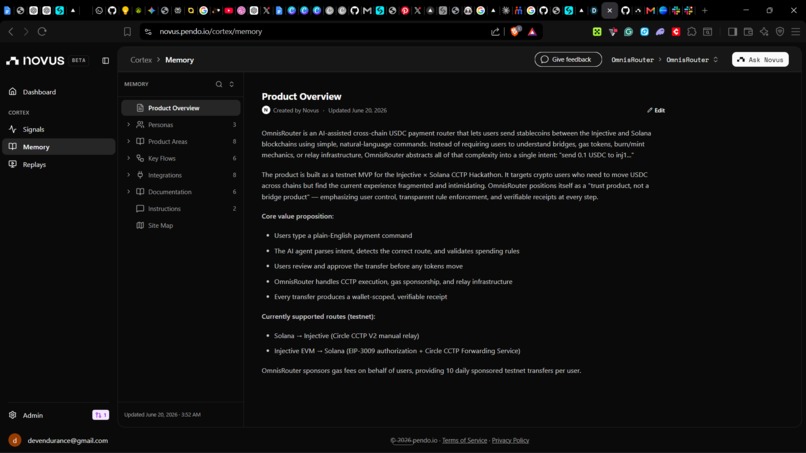The image size is (806, 453).
Task: Click the browser address bar
Action: tap(319, 32)
